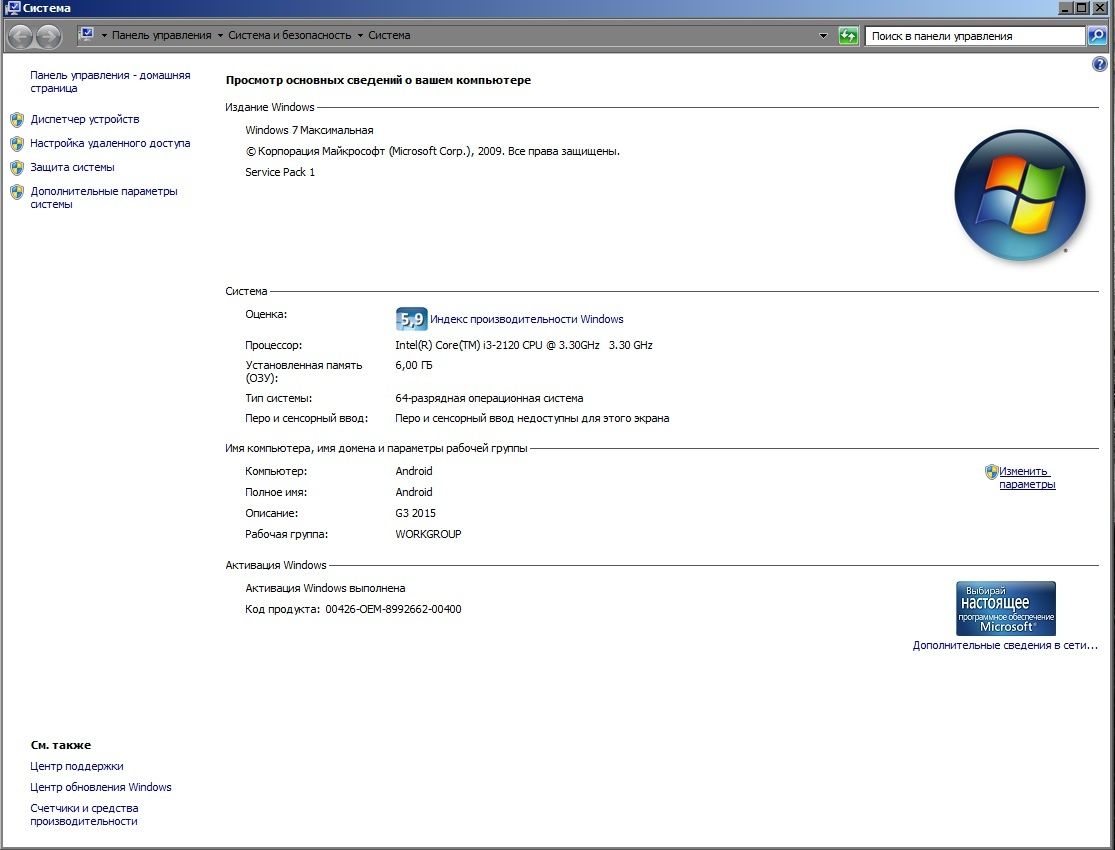Maximize the Система window

tap(1081, 8)
